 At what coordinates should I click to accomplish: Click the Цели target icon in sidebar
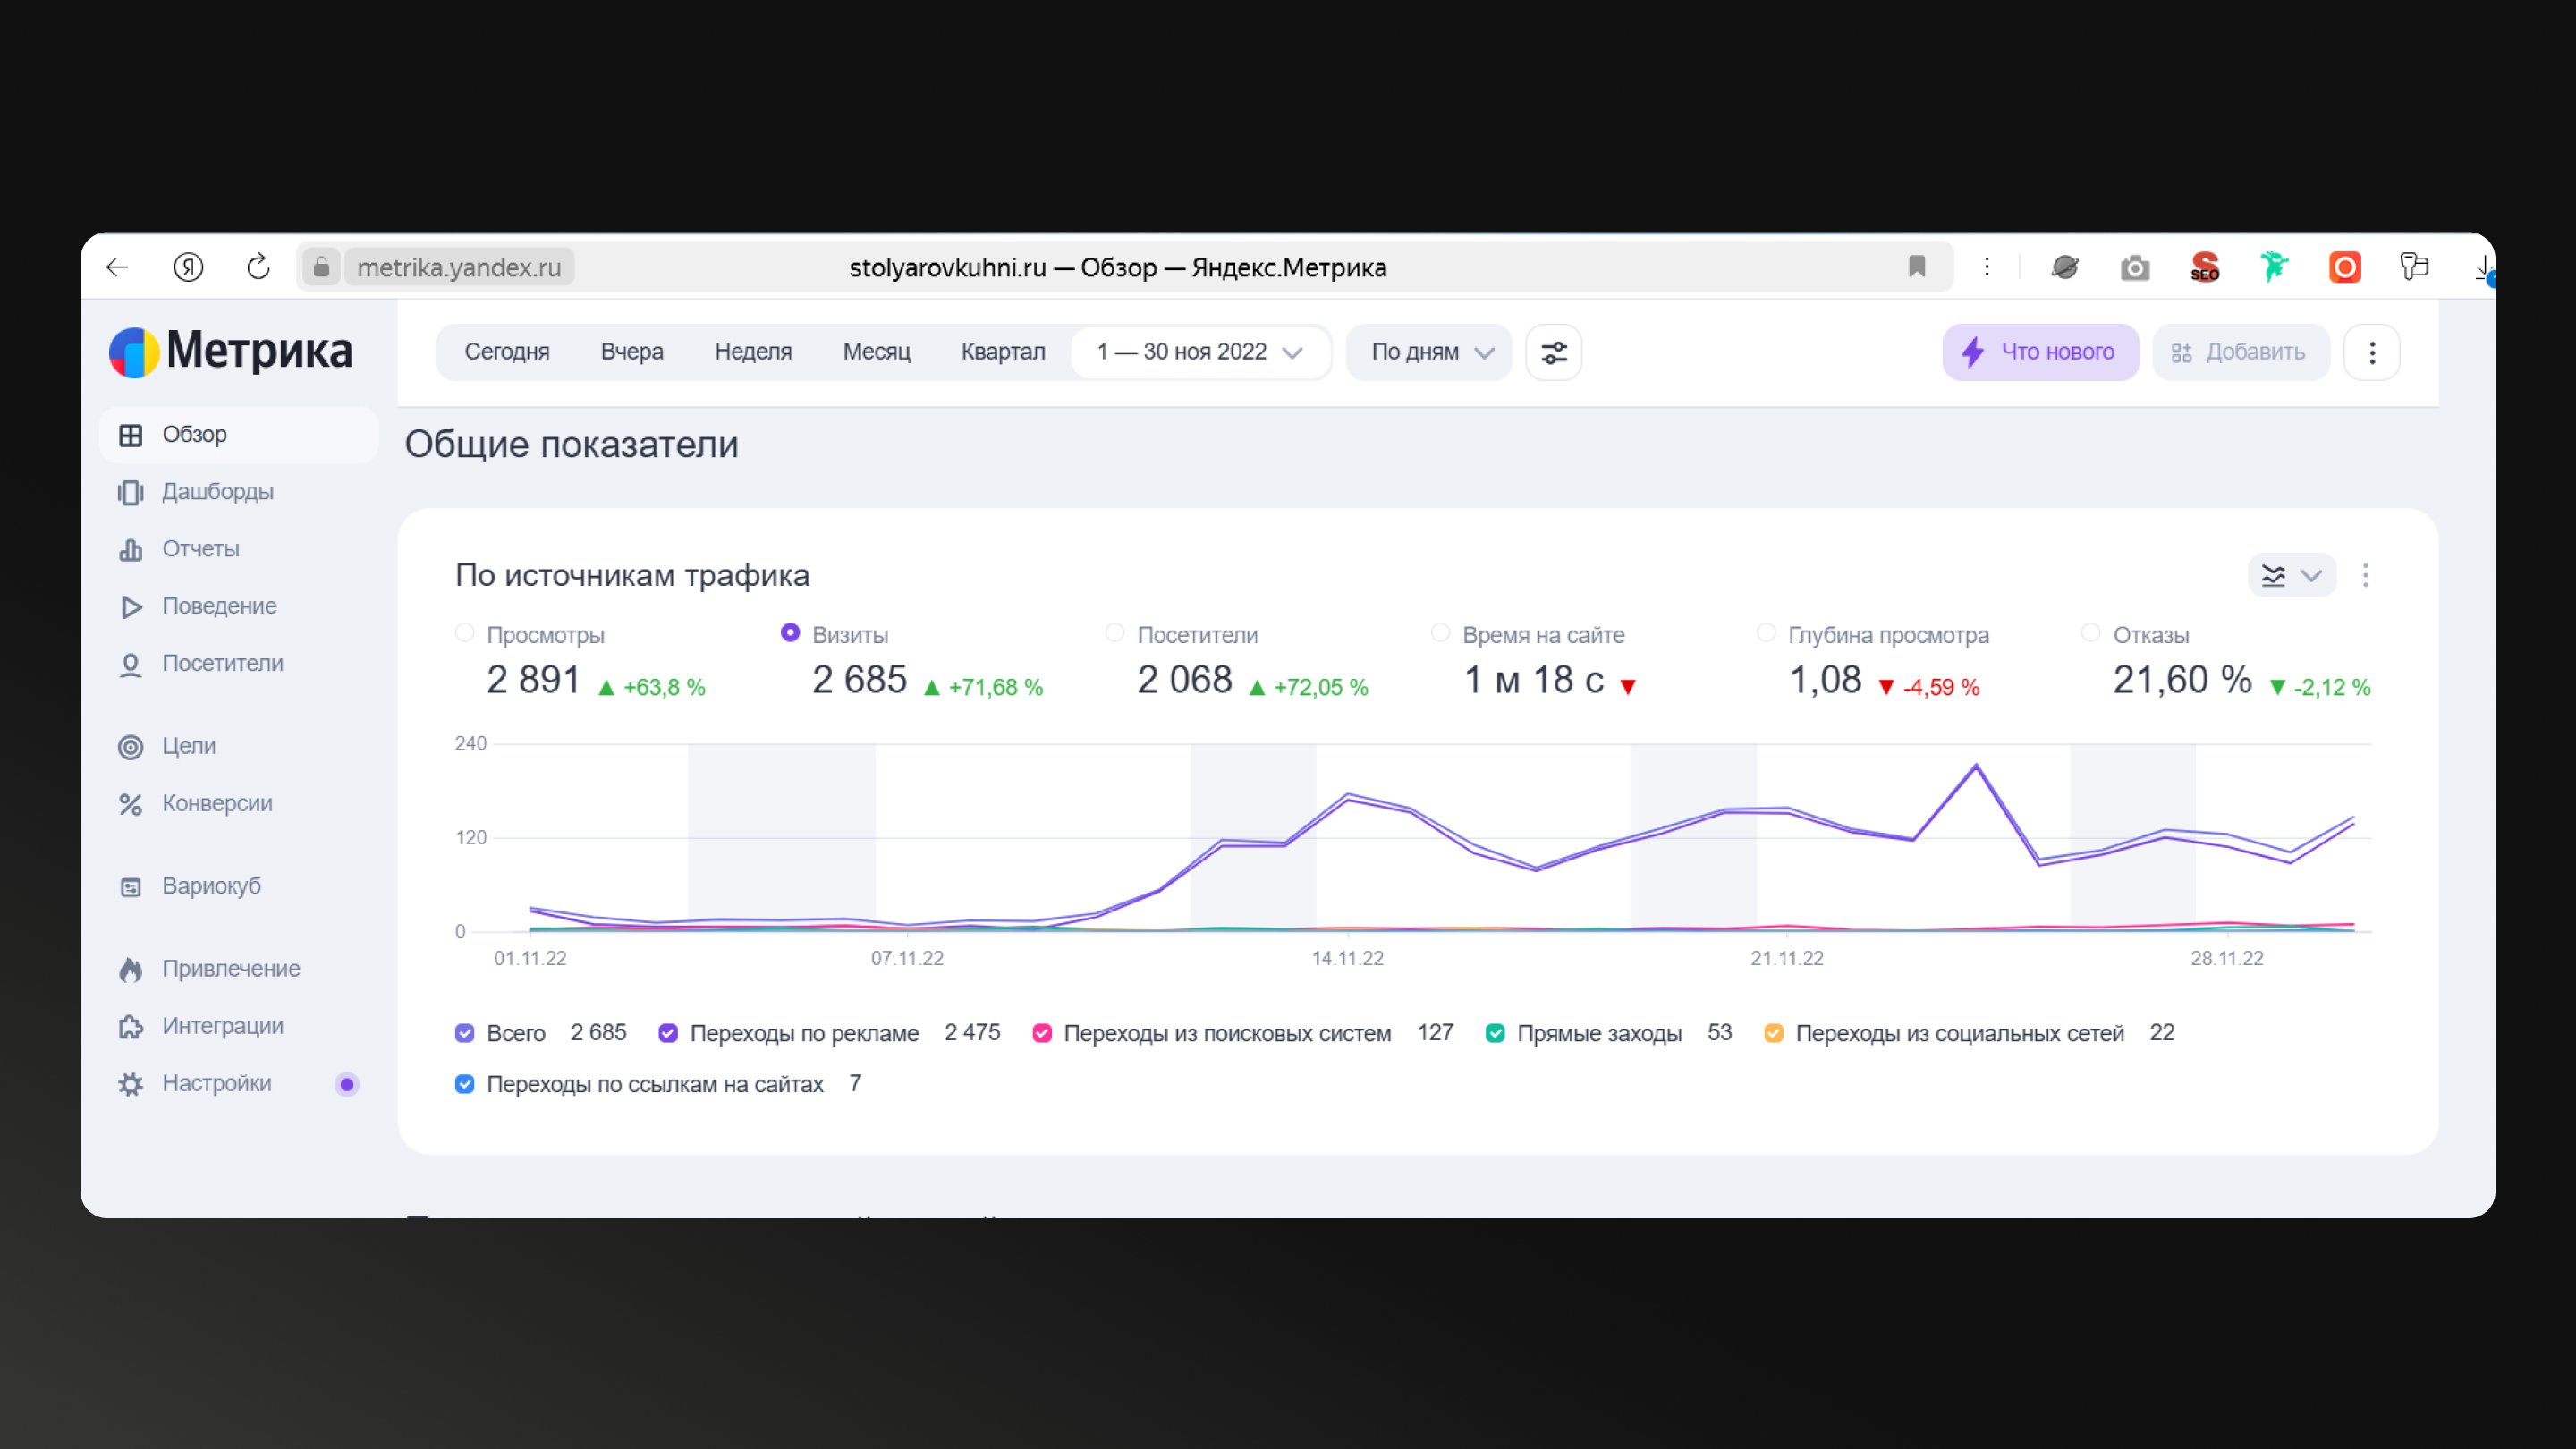click(131, 747)
